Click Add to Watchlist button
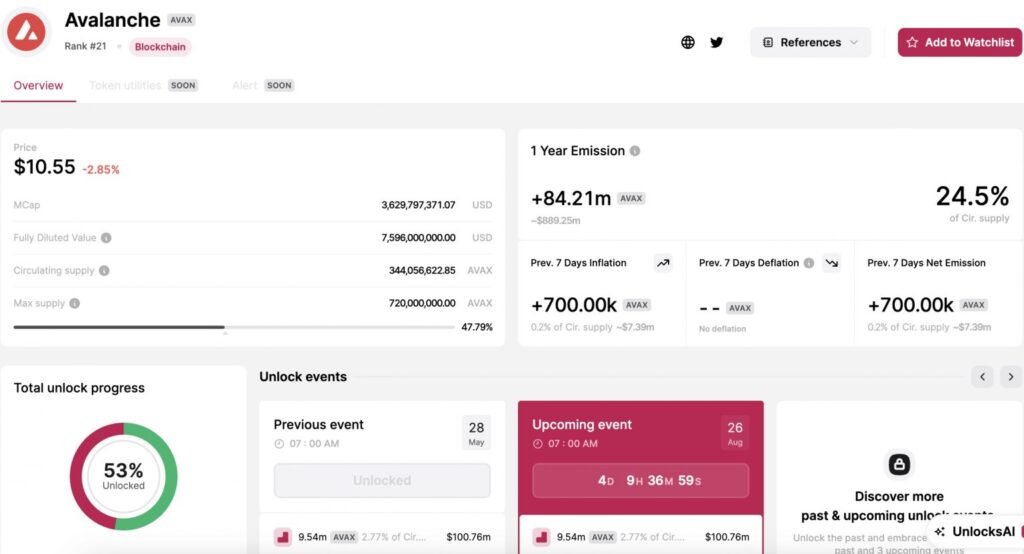 pyautogui.click(x=959, y=42)
